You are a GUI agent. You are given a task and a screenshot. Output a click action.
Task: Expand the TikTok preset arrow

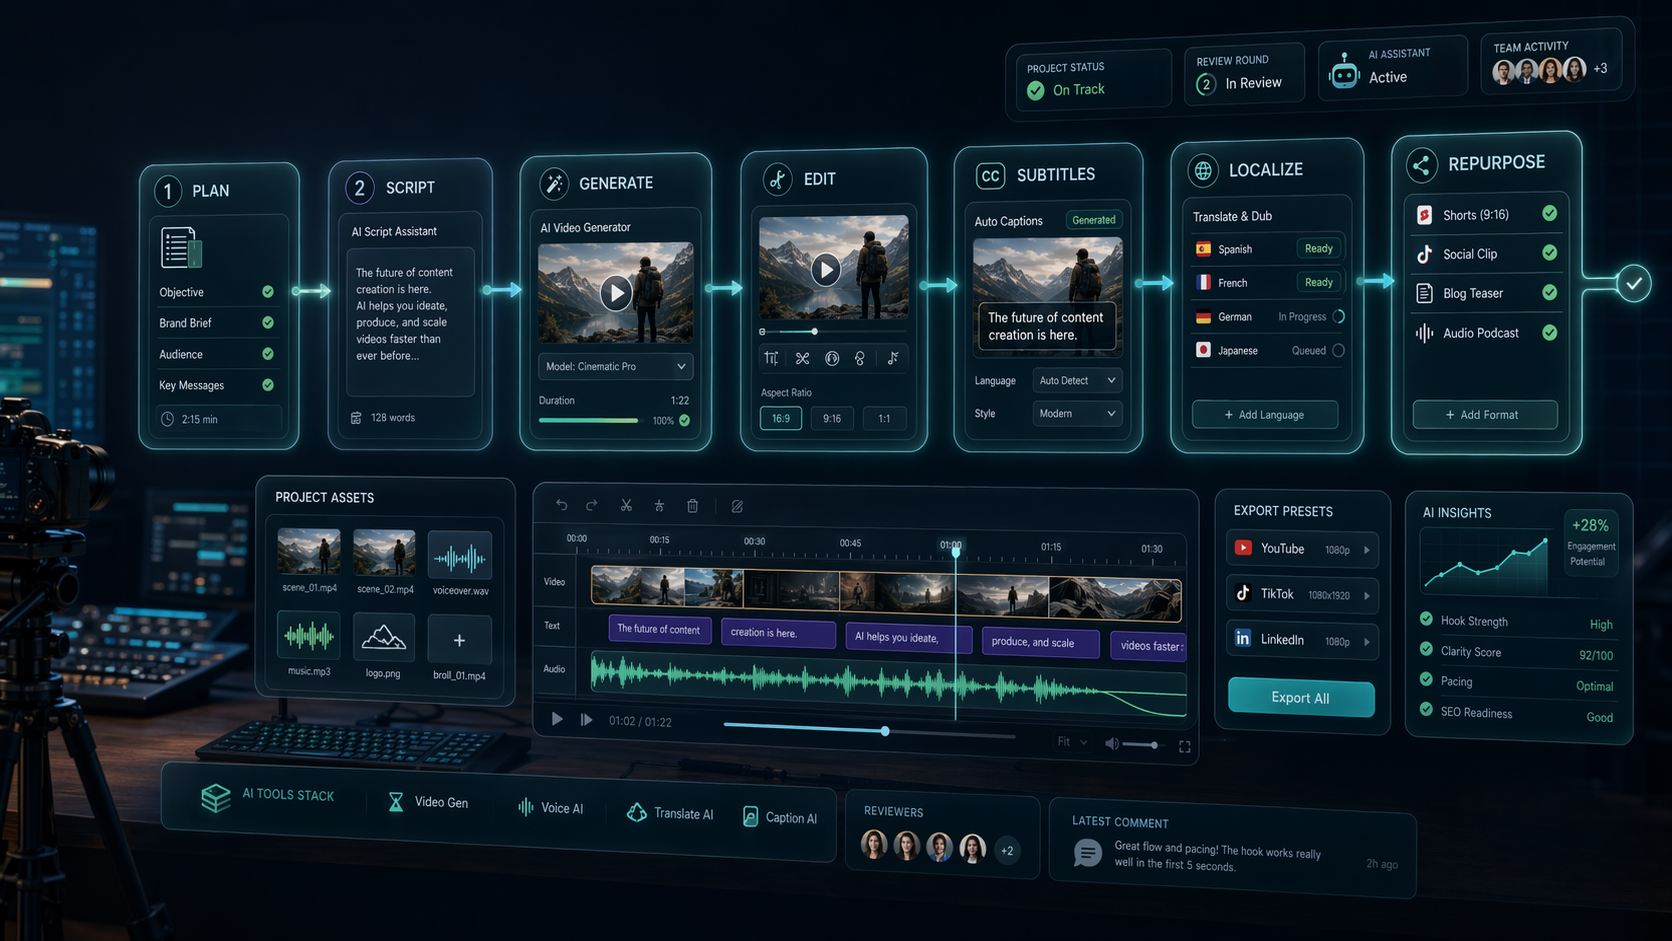[x=1367, y=595]
